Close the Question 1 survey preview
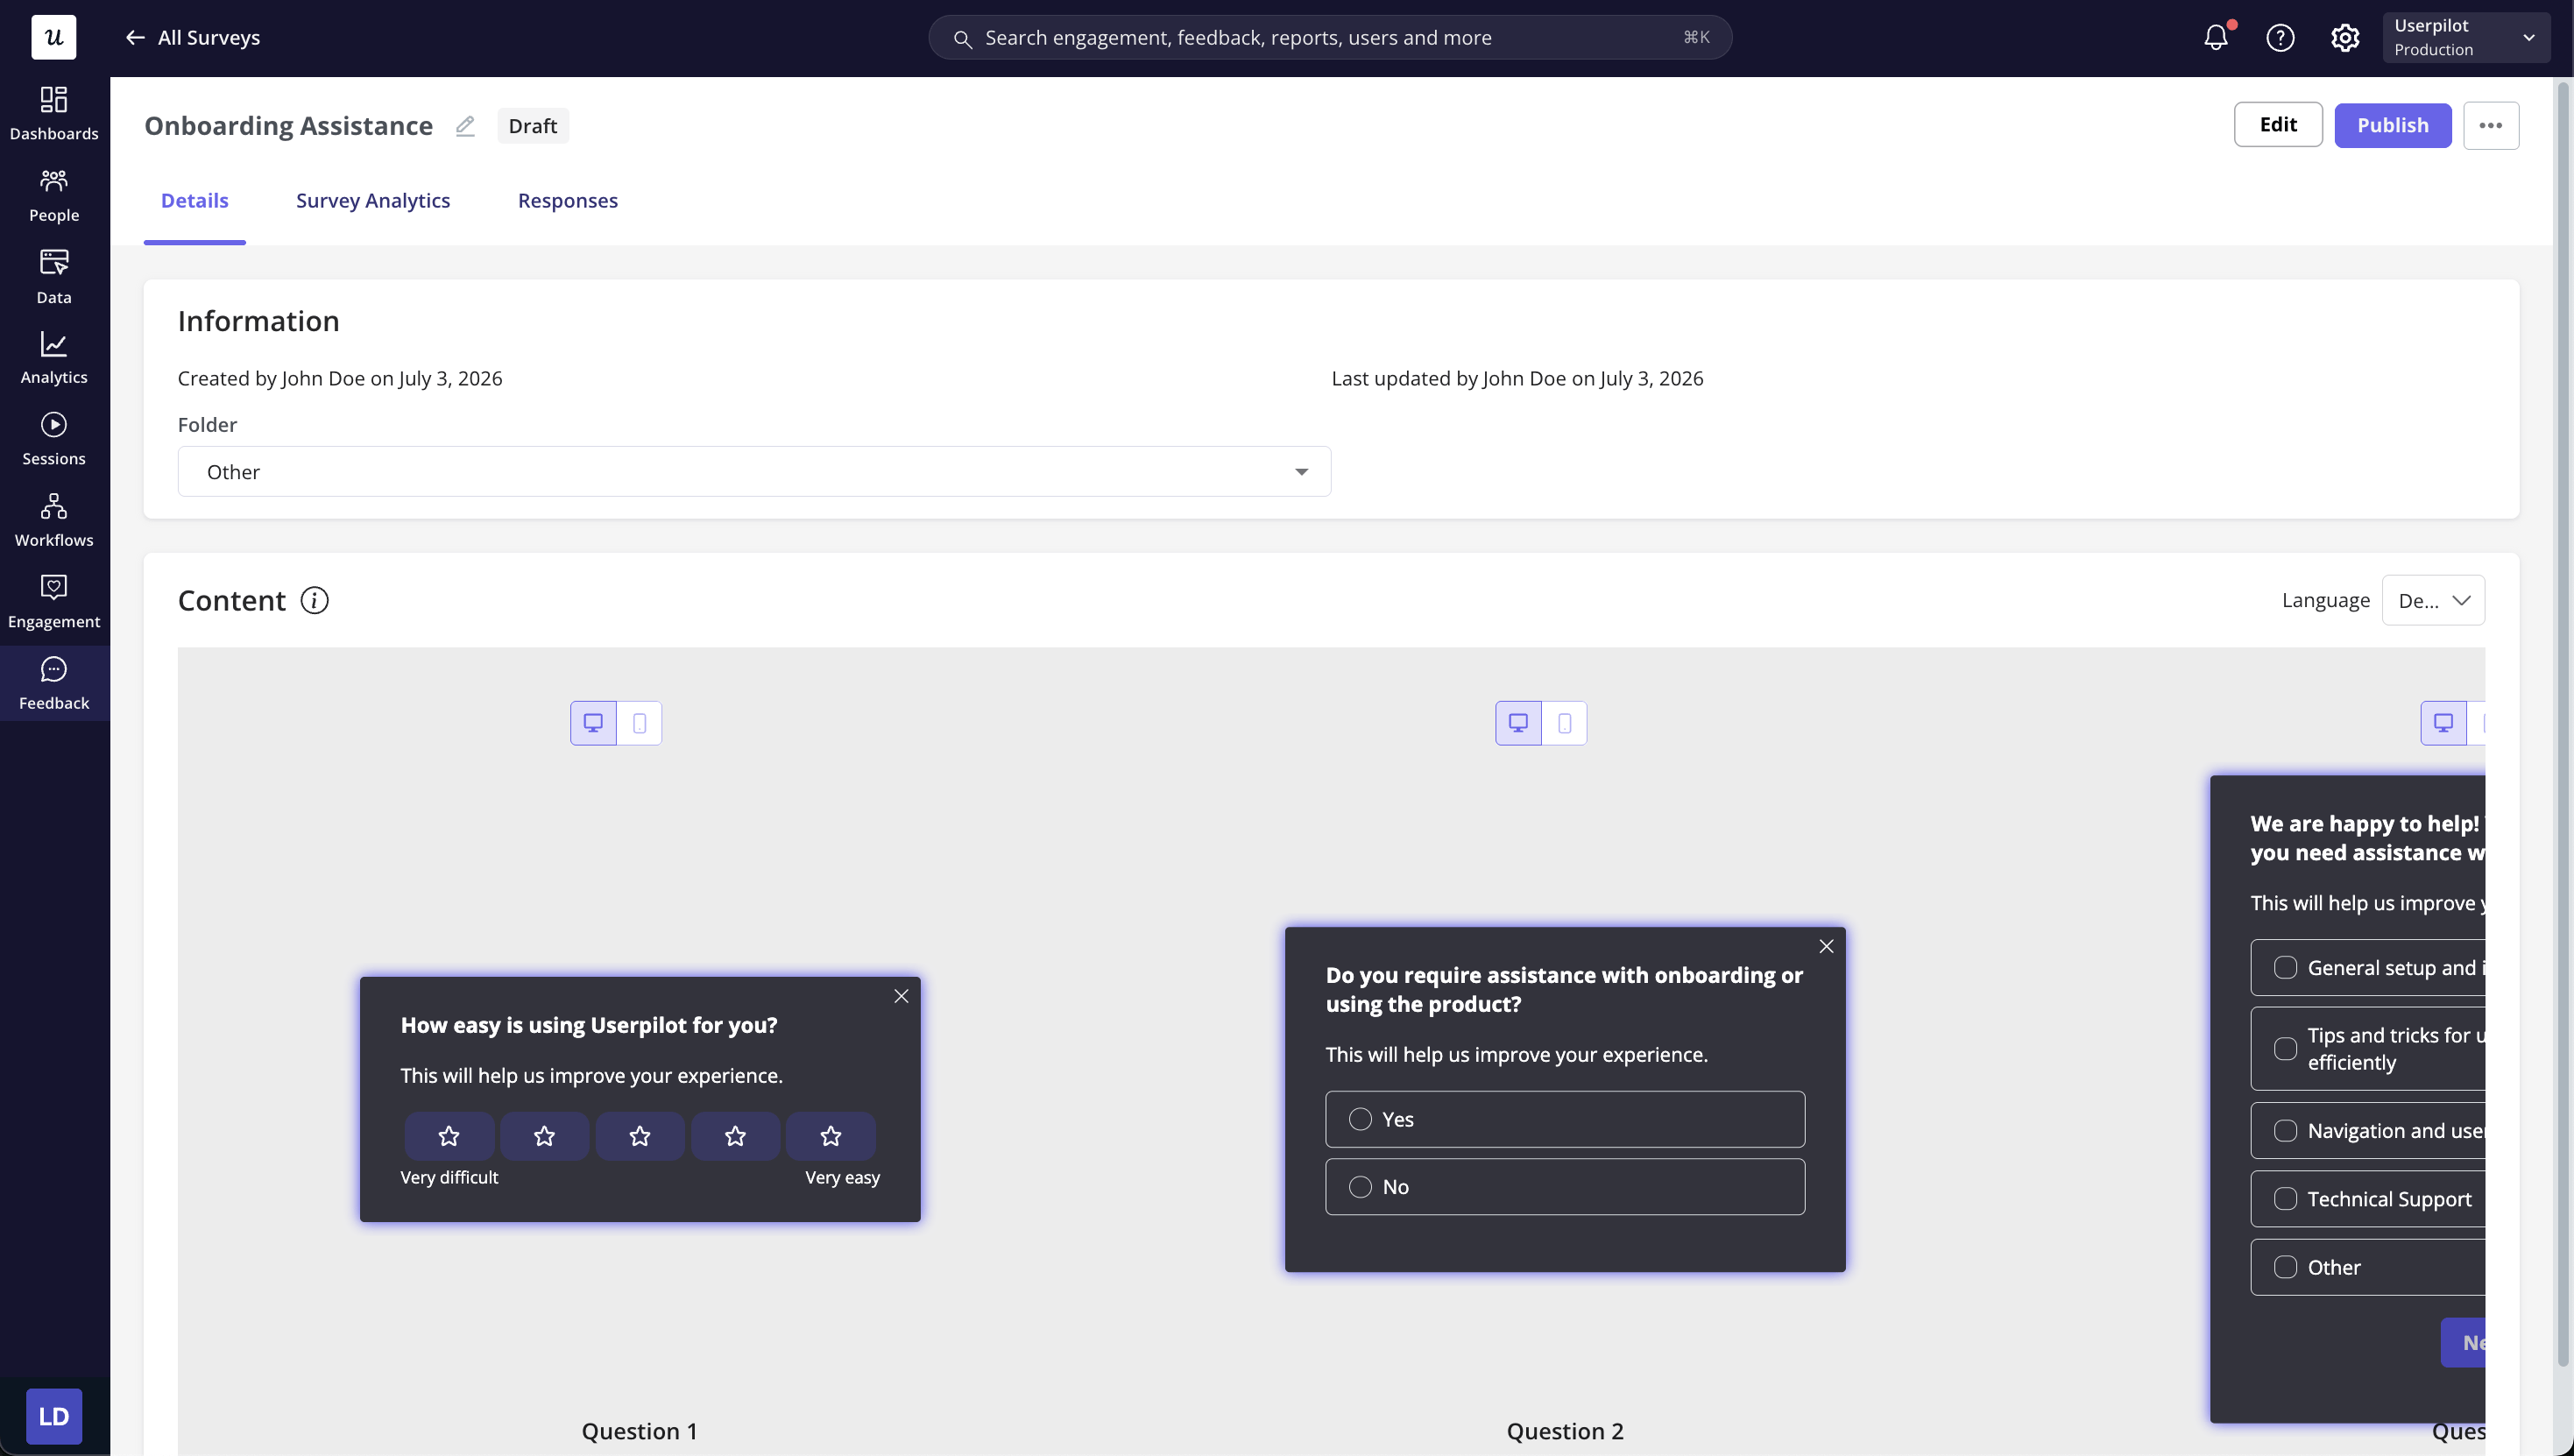Screen dimensions: 2574x1456 [x=901, y=996]
